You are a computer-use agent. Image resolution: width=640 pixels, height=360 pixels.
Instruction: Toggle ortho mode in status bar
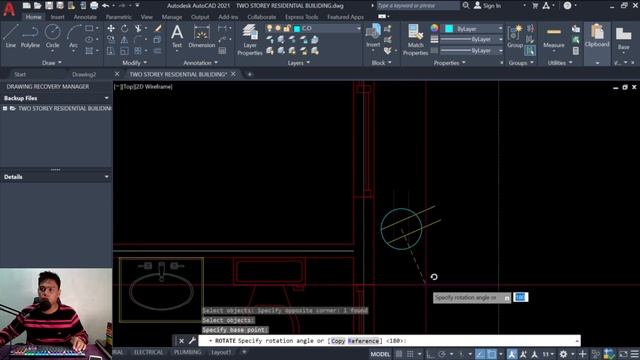(x=430, y=354)
